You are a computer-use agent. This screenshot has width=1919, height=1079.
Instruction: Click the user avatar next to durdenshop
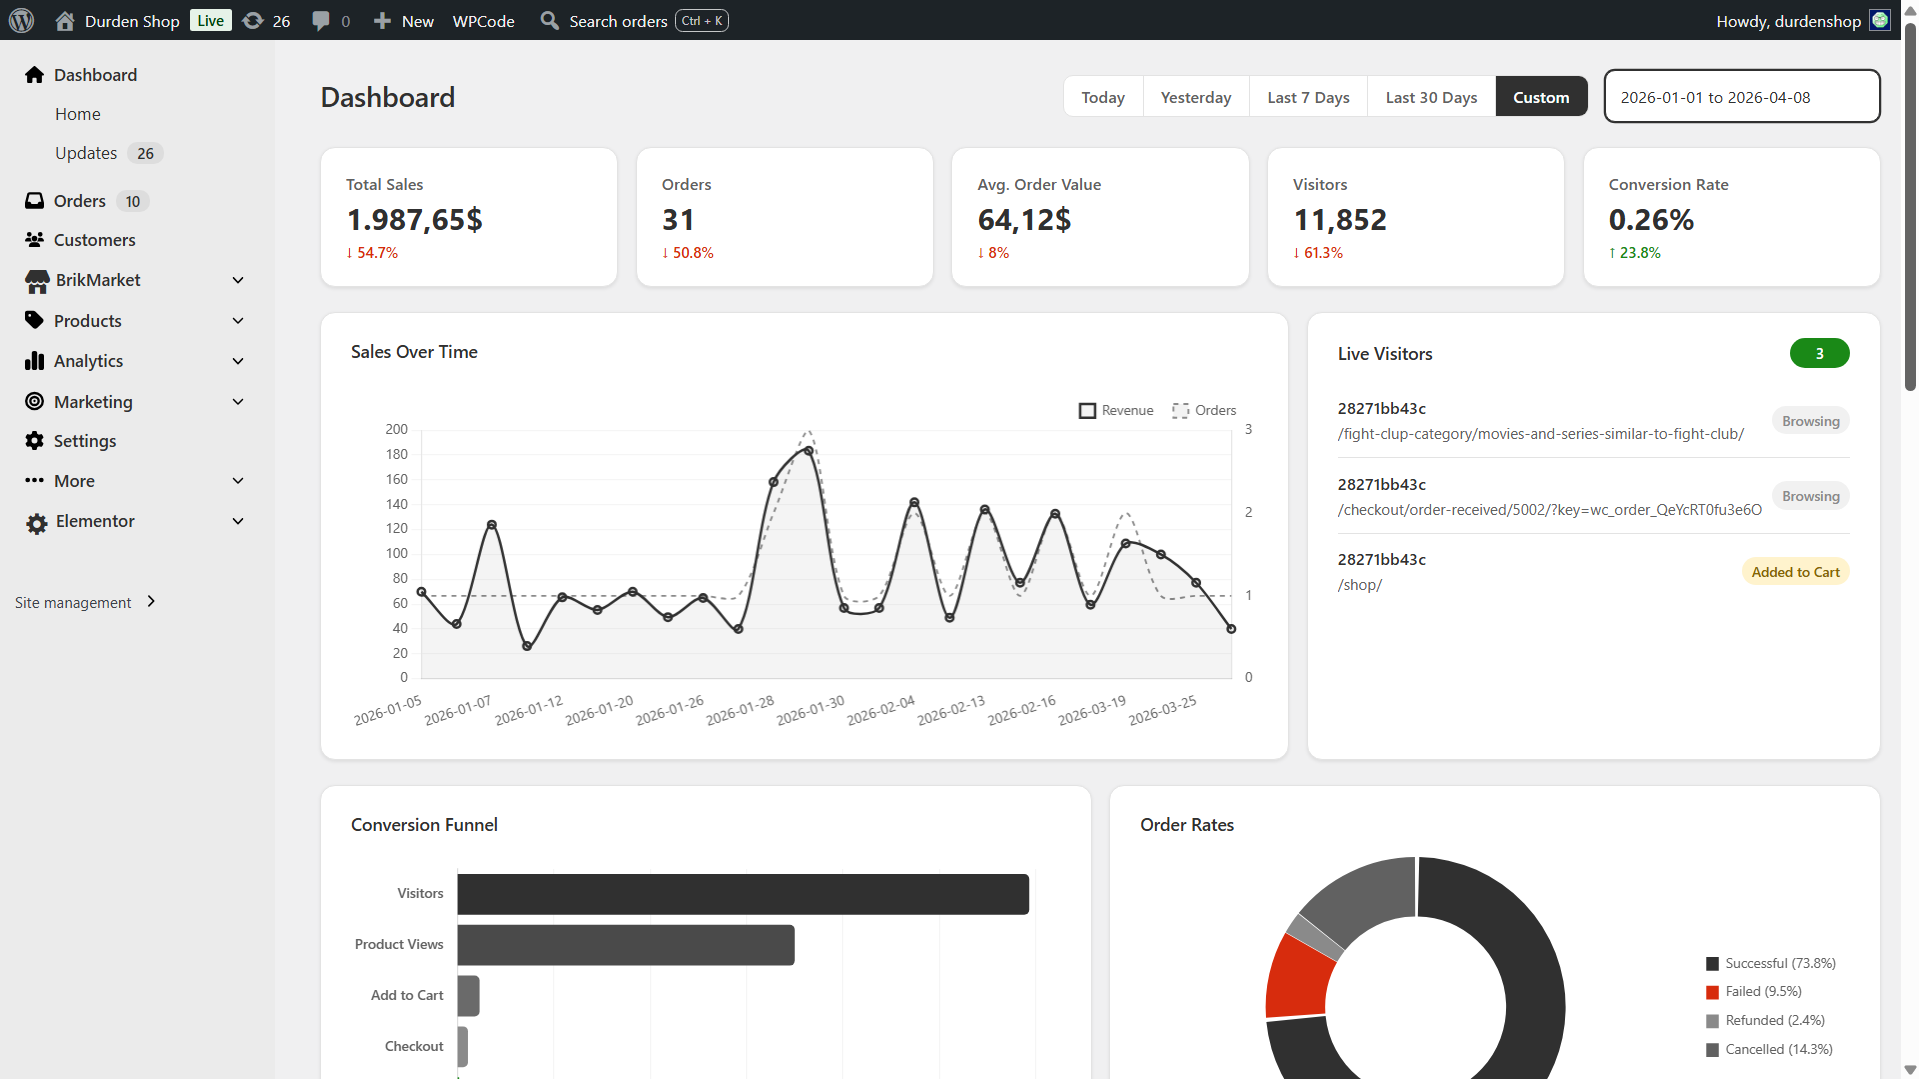tap(1879, 20)
